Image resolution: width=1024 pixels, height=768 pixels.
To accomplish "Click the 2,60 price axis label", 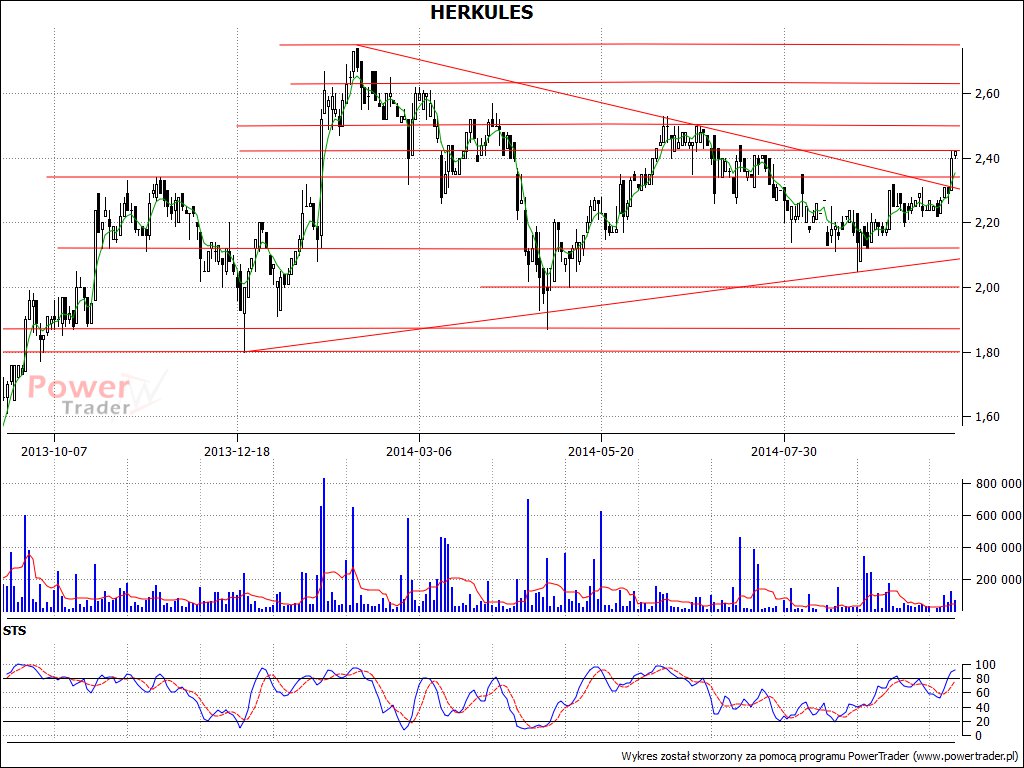I will pos(985,94).
